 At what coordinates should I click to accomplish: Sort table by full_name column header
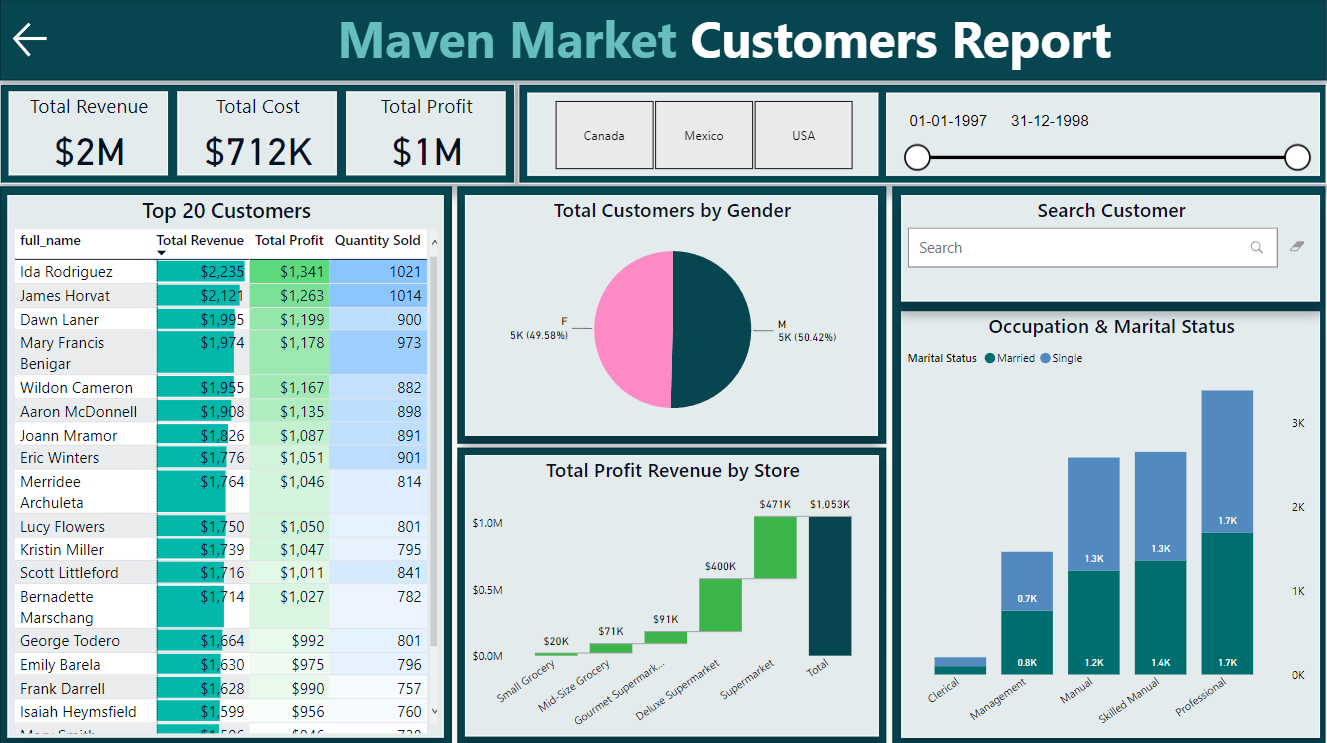pyautogui.click(x=50, y=241)
